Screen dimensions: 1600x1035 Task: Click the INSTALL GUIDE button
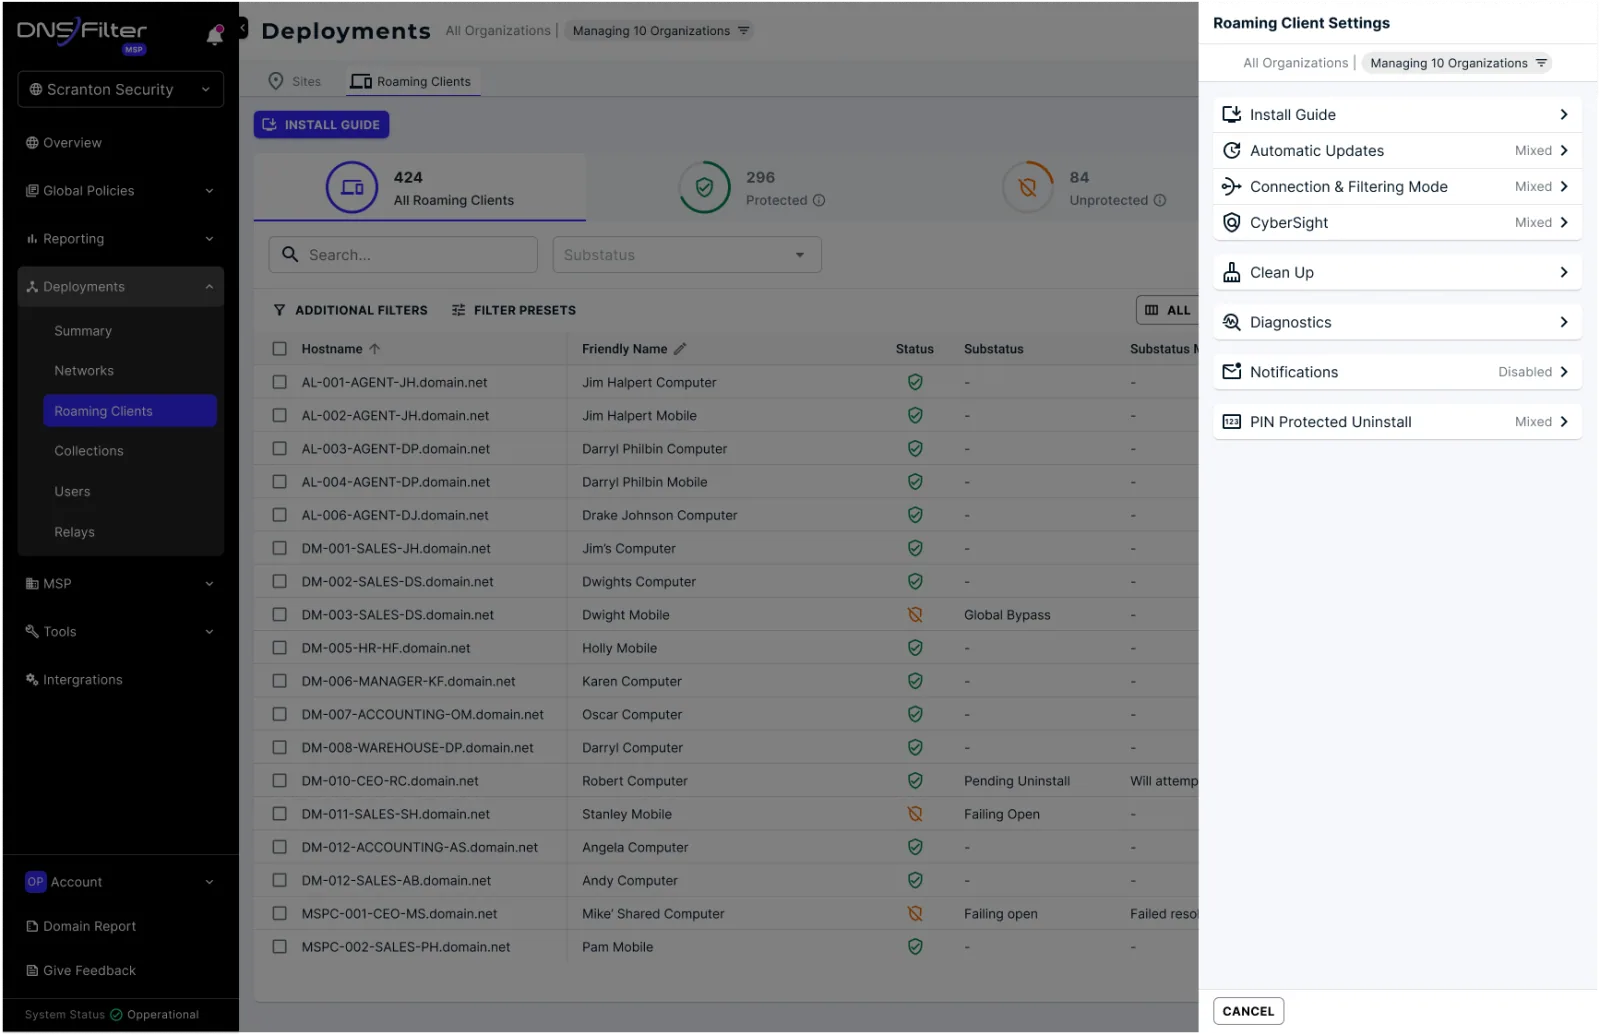[x=321, y=125]
